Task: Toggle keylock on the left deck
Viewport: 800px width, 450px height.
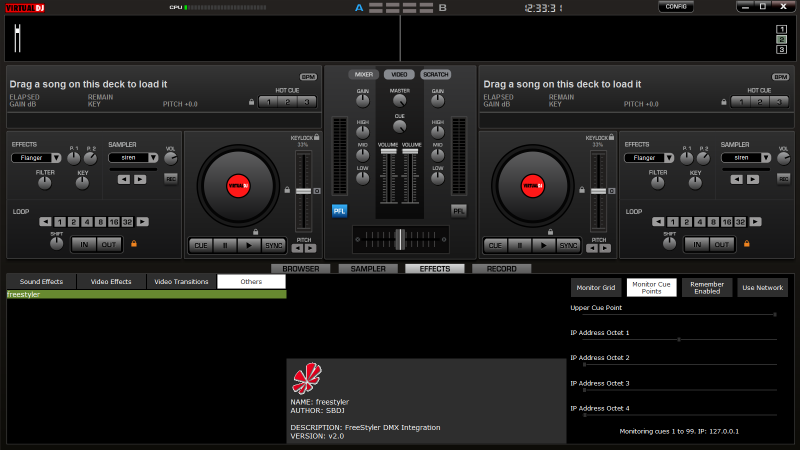Action: click(x=317, y=137)
